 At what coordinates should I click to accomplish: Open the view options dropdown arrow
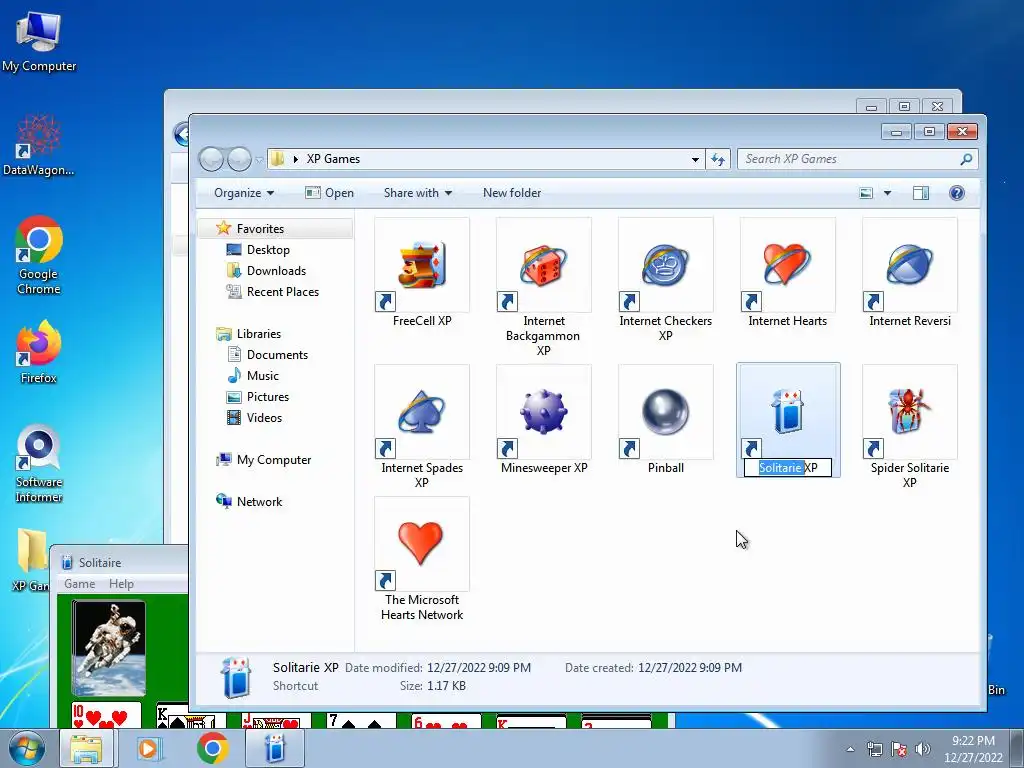[x=887, y=193]
